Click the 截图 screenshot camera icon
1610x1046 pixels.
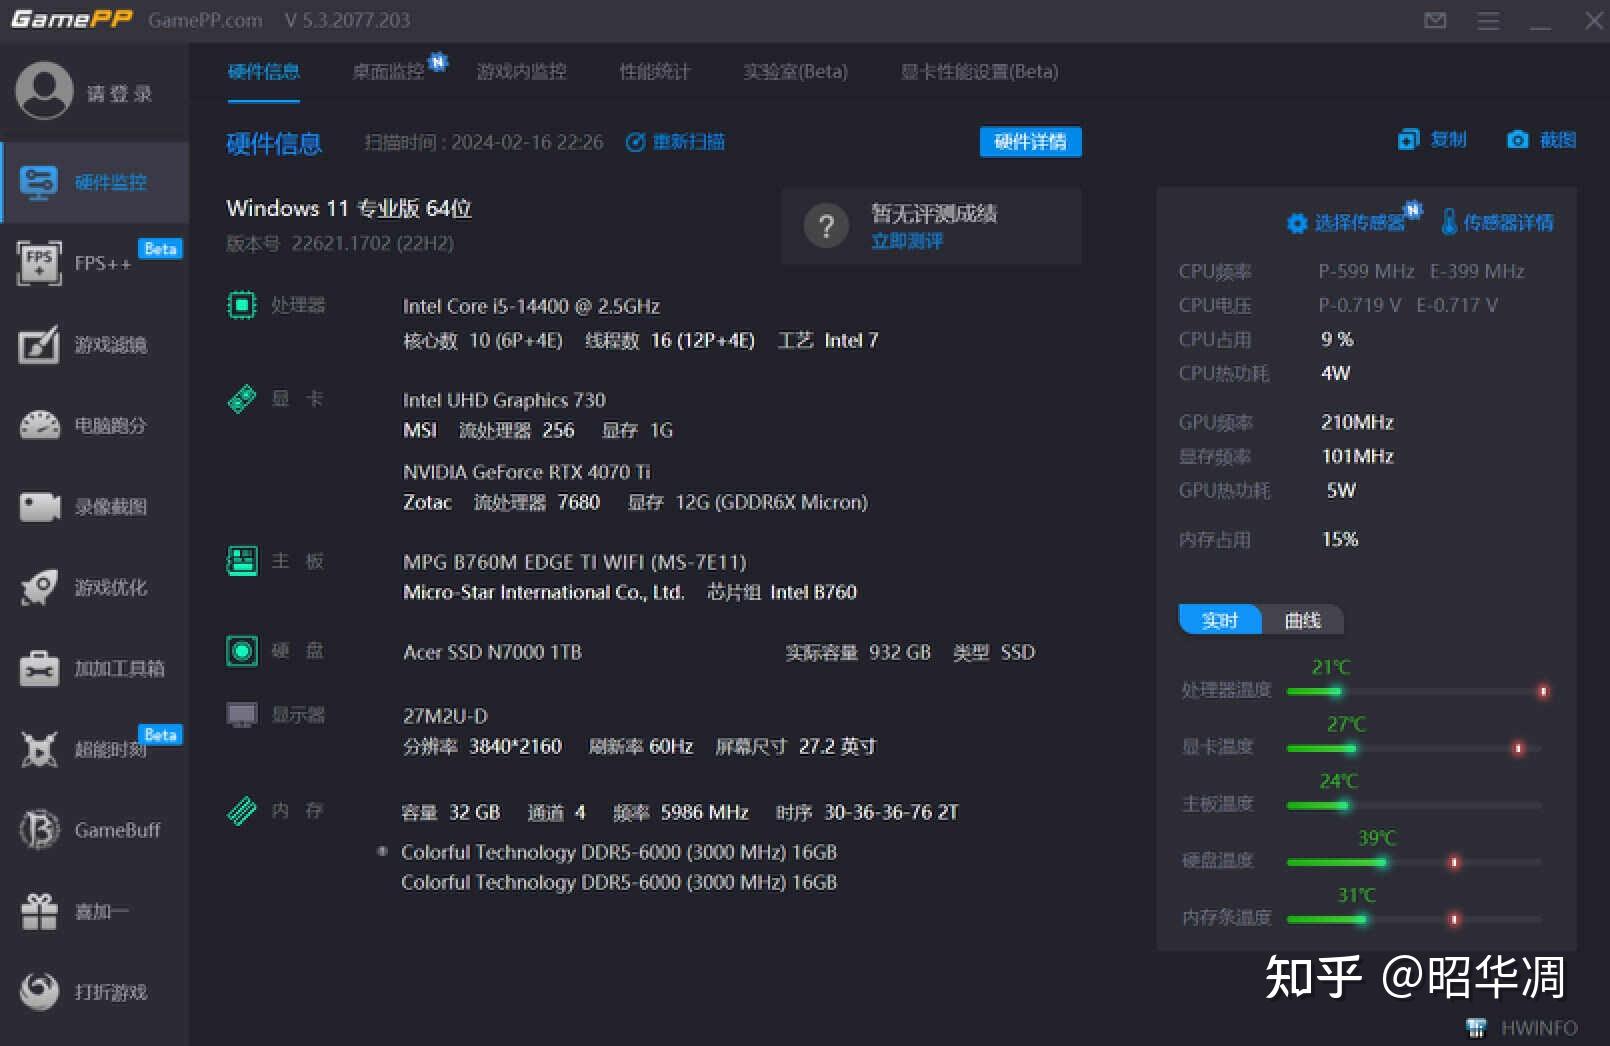[x=1518, y=140]
